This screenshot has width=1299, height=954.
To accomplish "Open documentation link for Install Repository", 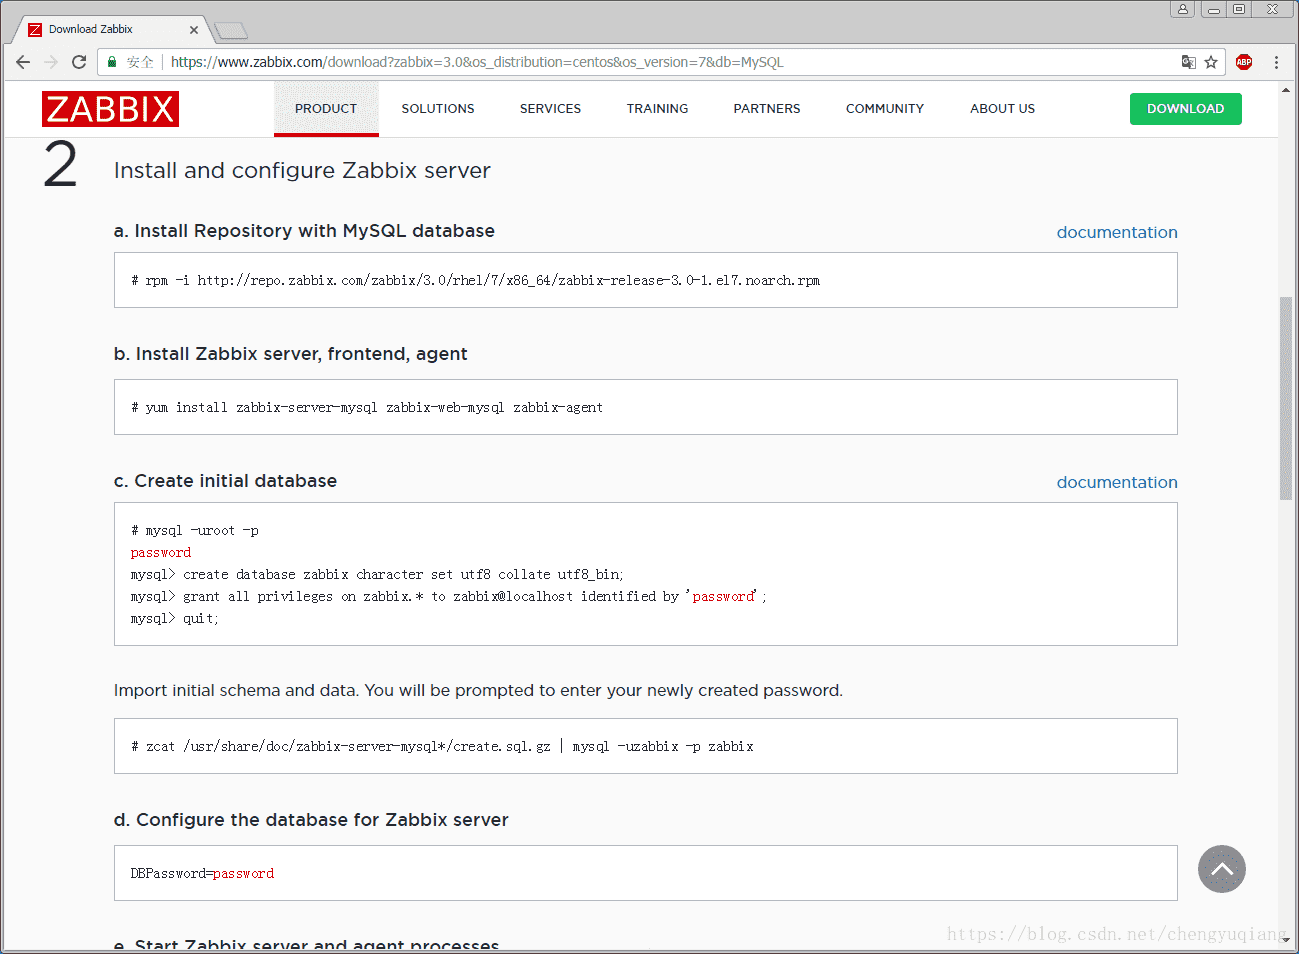I will tap(1117, 232).
